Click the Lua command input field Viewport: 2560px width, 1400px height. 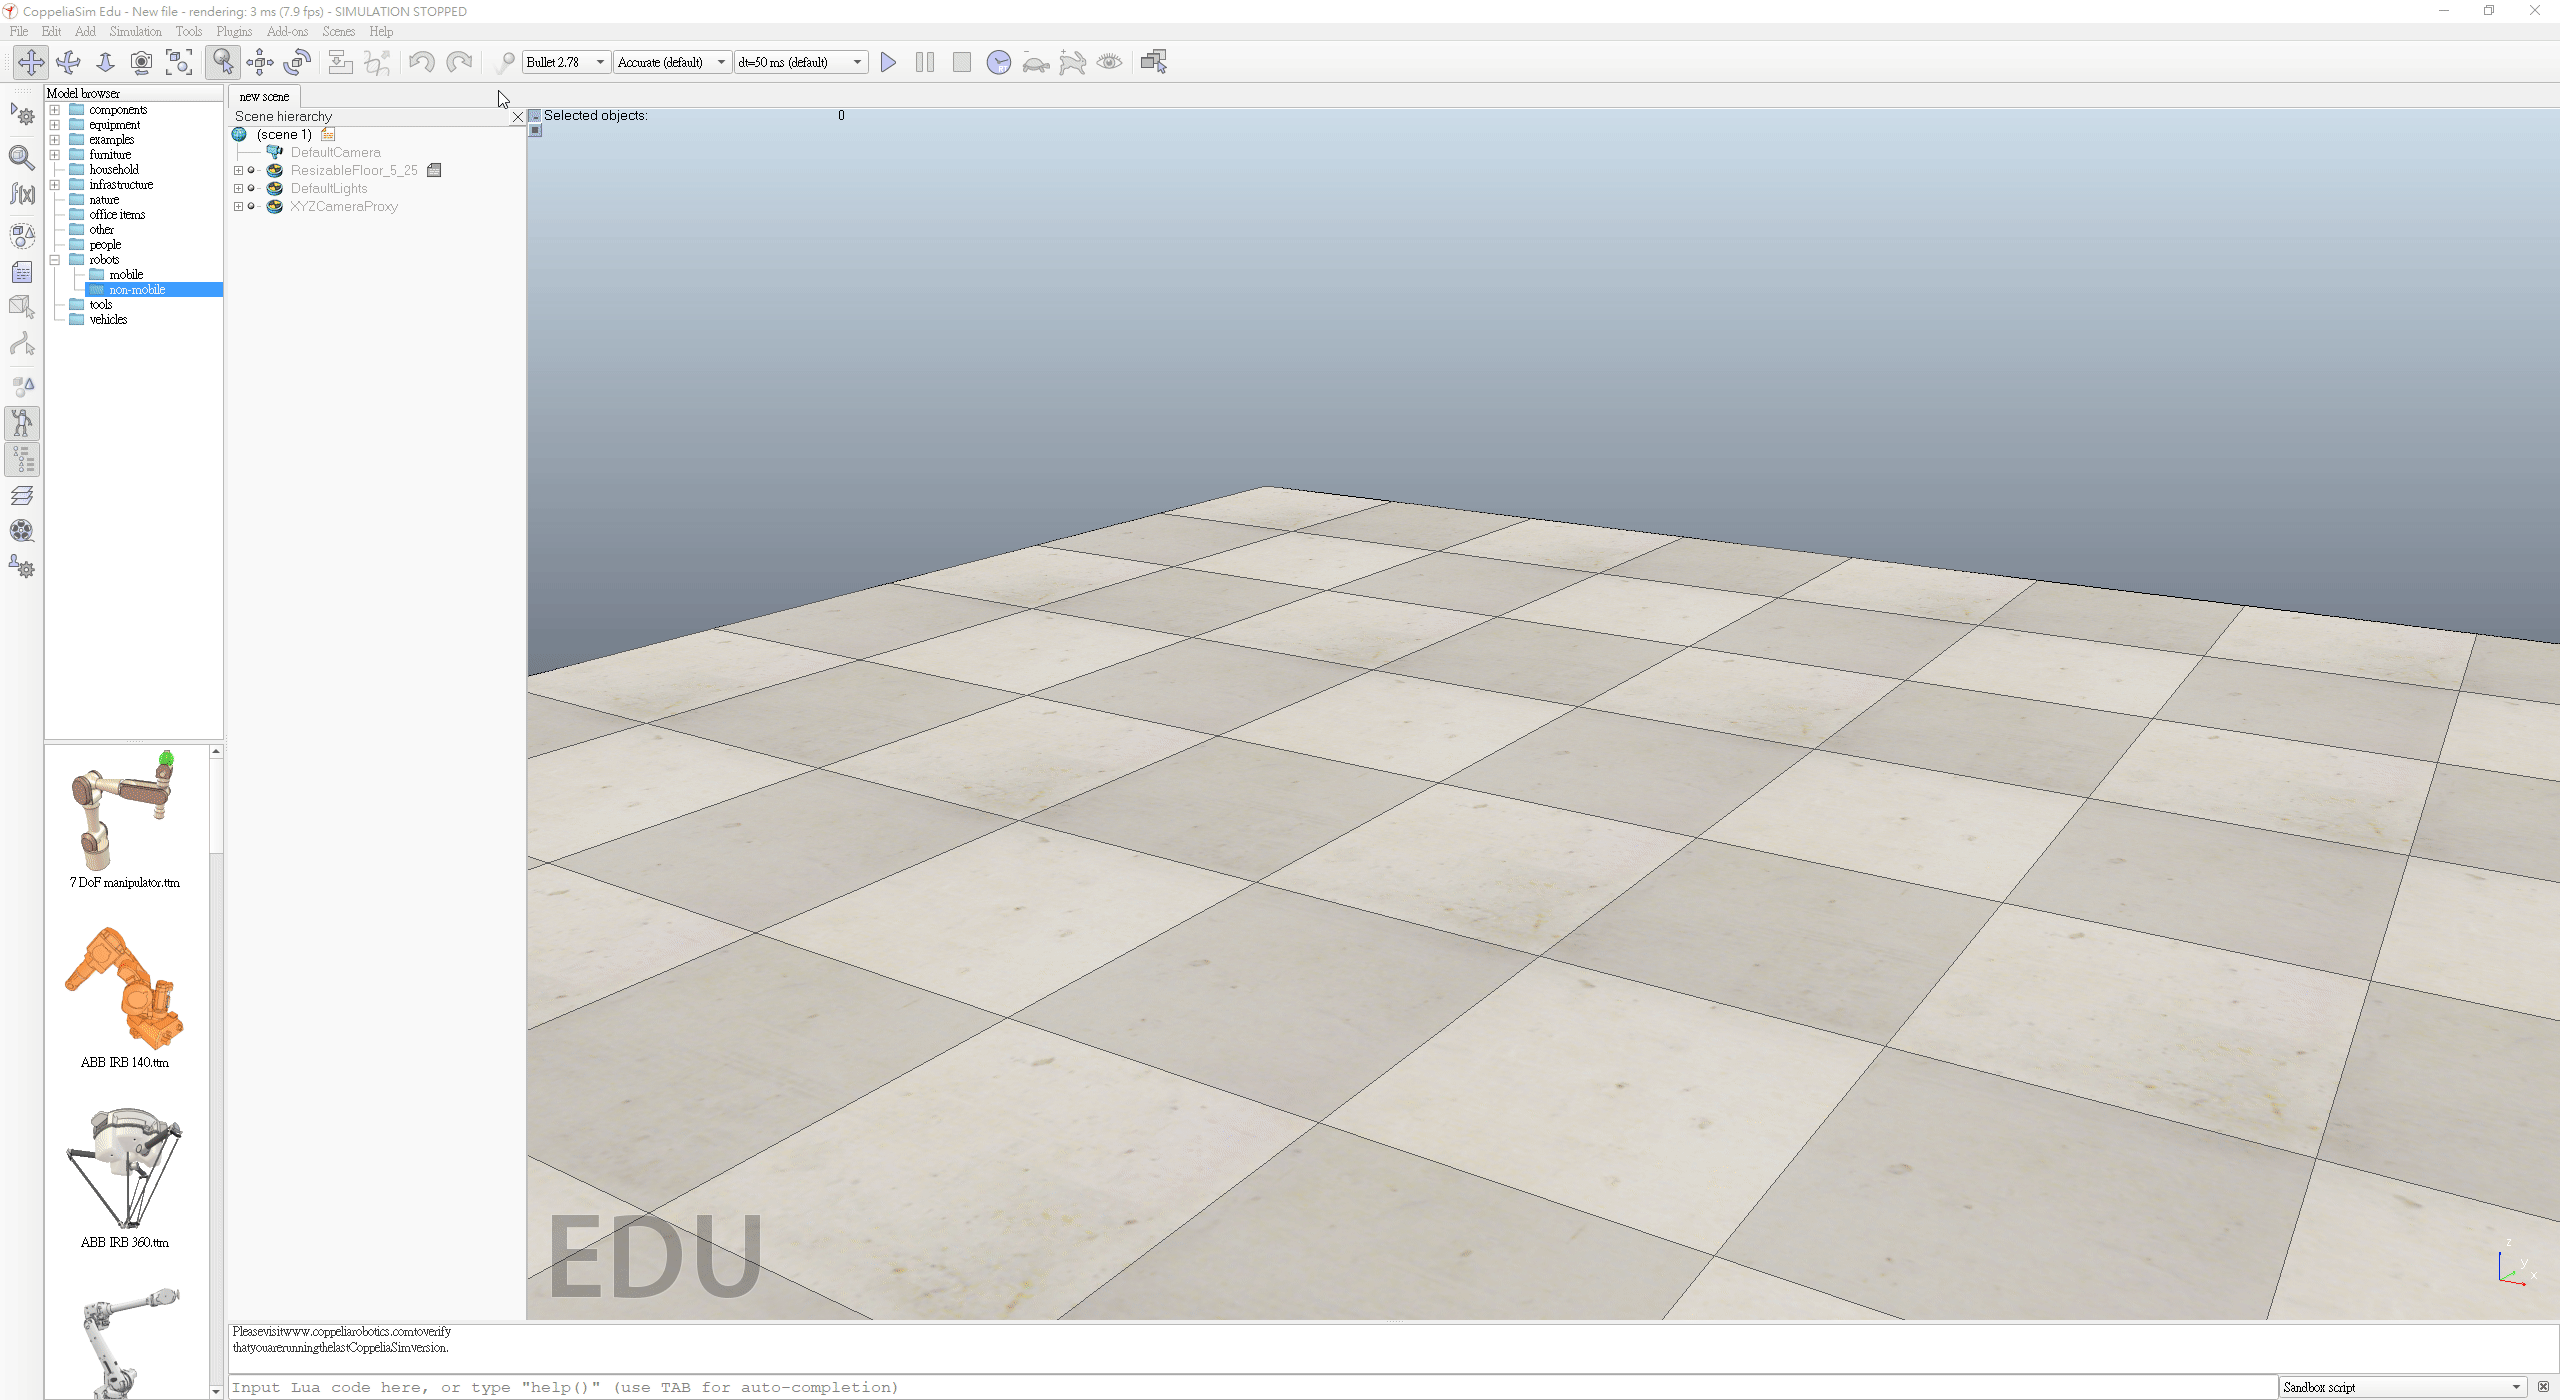click(1252, 1387)
